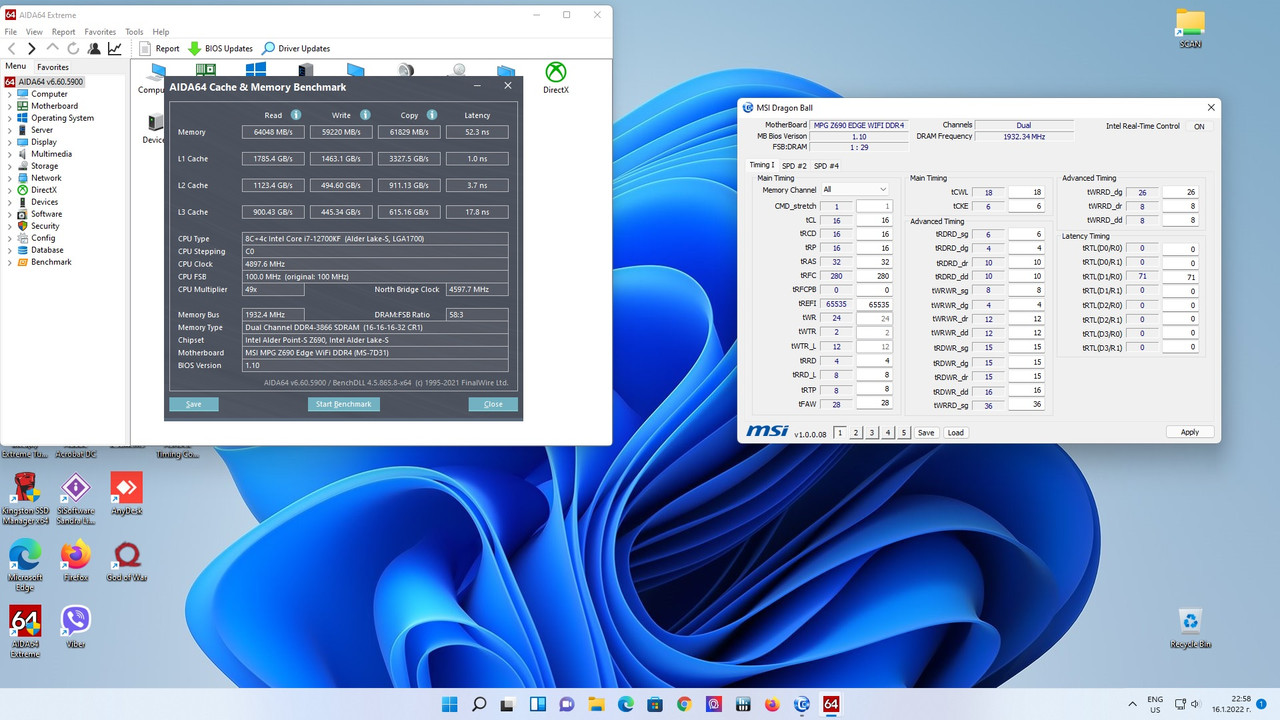Expand the Storage tree node
The image size is (1280, 720).
(10, 166)
